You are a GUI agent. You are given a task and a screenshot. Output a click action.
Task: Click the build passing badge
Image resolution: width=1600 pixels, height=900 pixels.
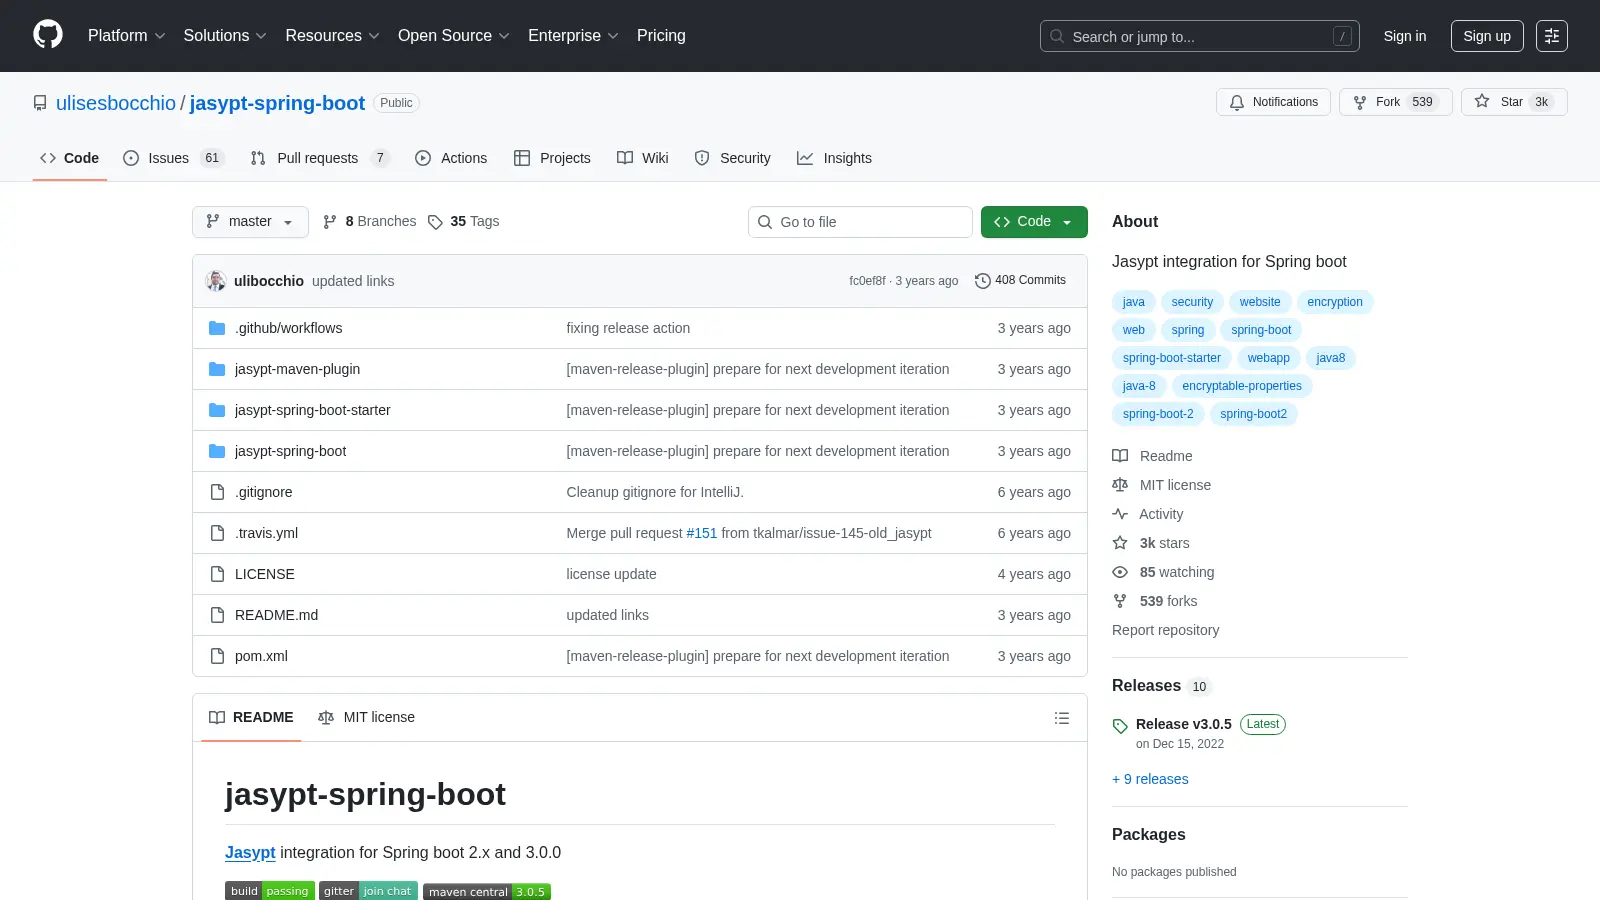click(270, 891)
